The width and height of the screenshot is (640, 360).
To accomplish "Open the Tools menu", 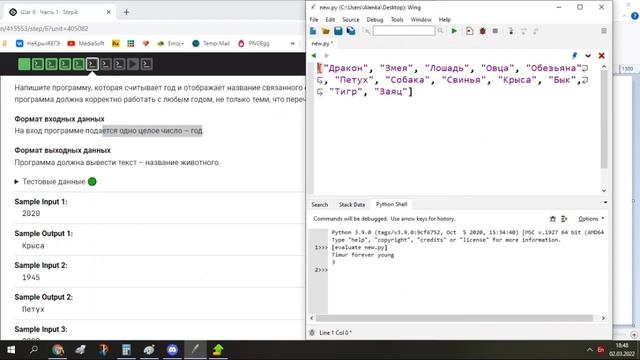I will [397, 20].
